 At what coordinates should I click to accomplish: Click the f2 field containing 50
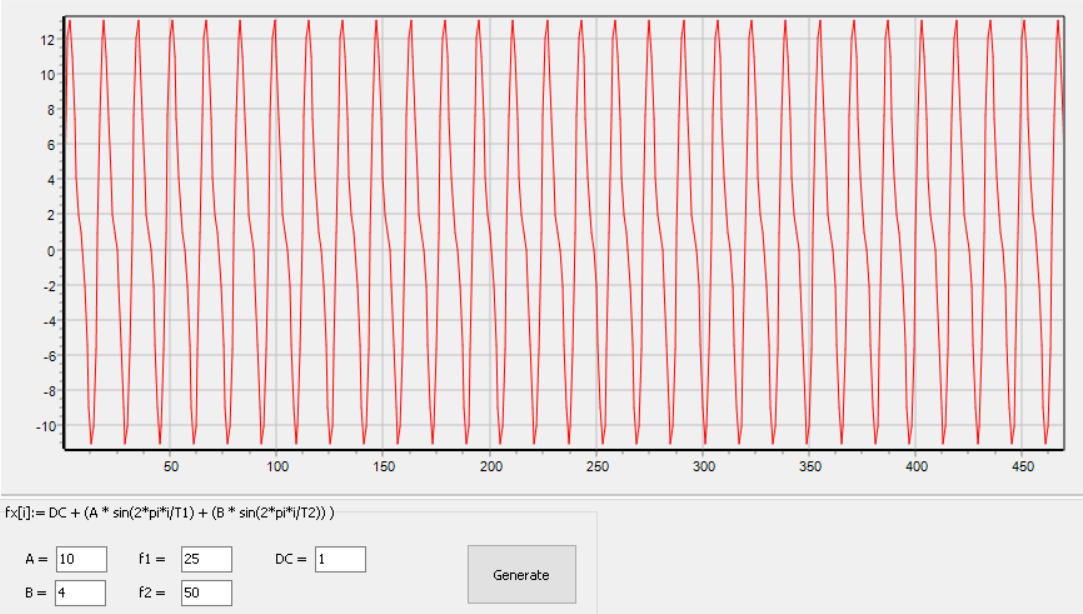pos(206,593)
